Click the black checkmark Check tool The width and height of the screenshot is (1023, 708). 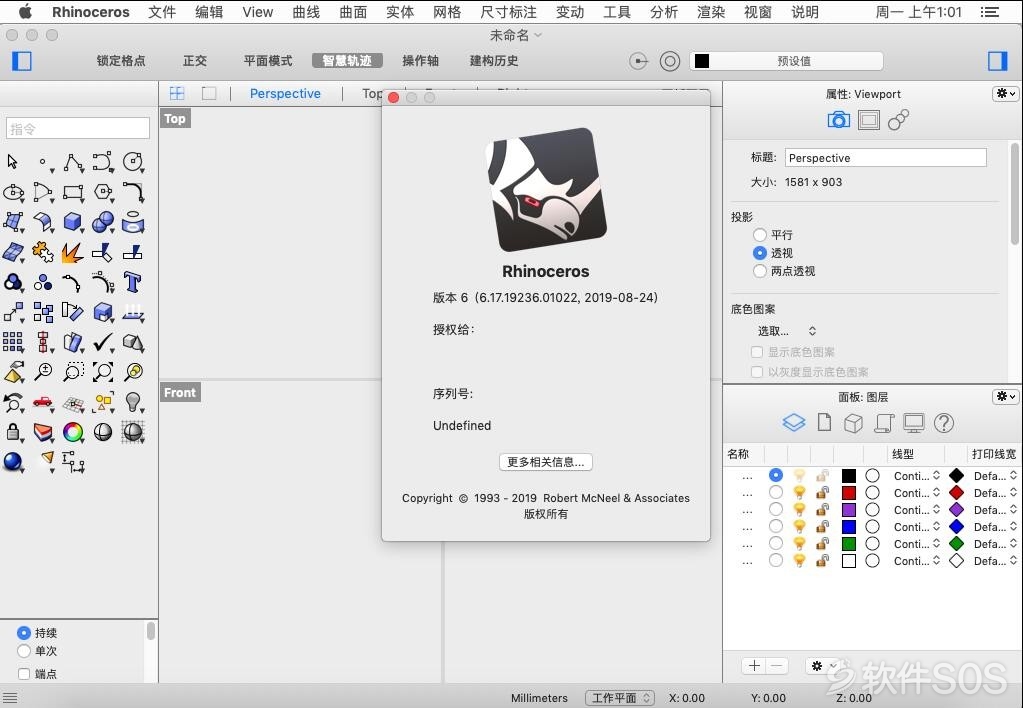point(103,341)
